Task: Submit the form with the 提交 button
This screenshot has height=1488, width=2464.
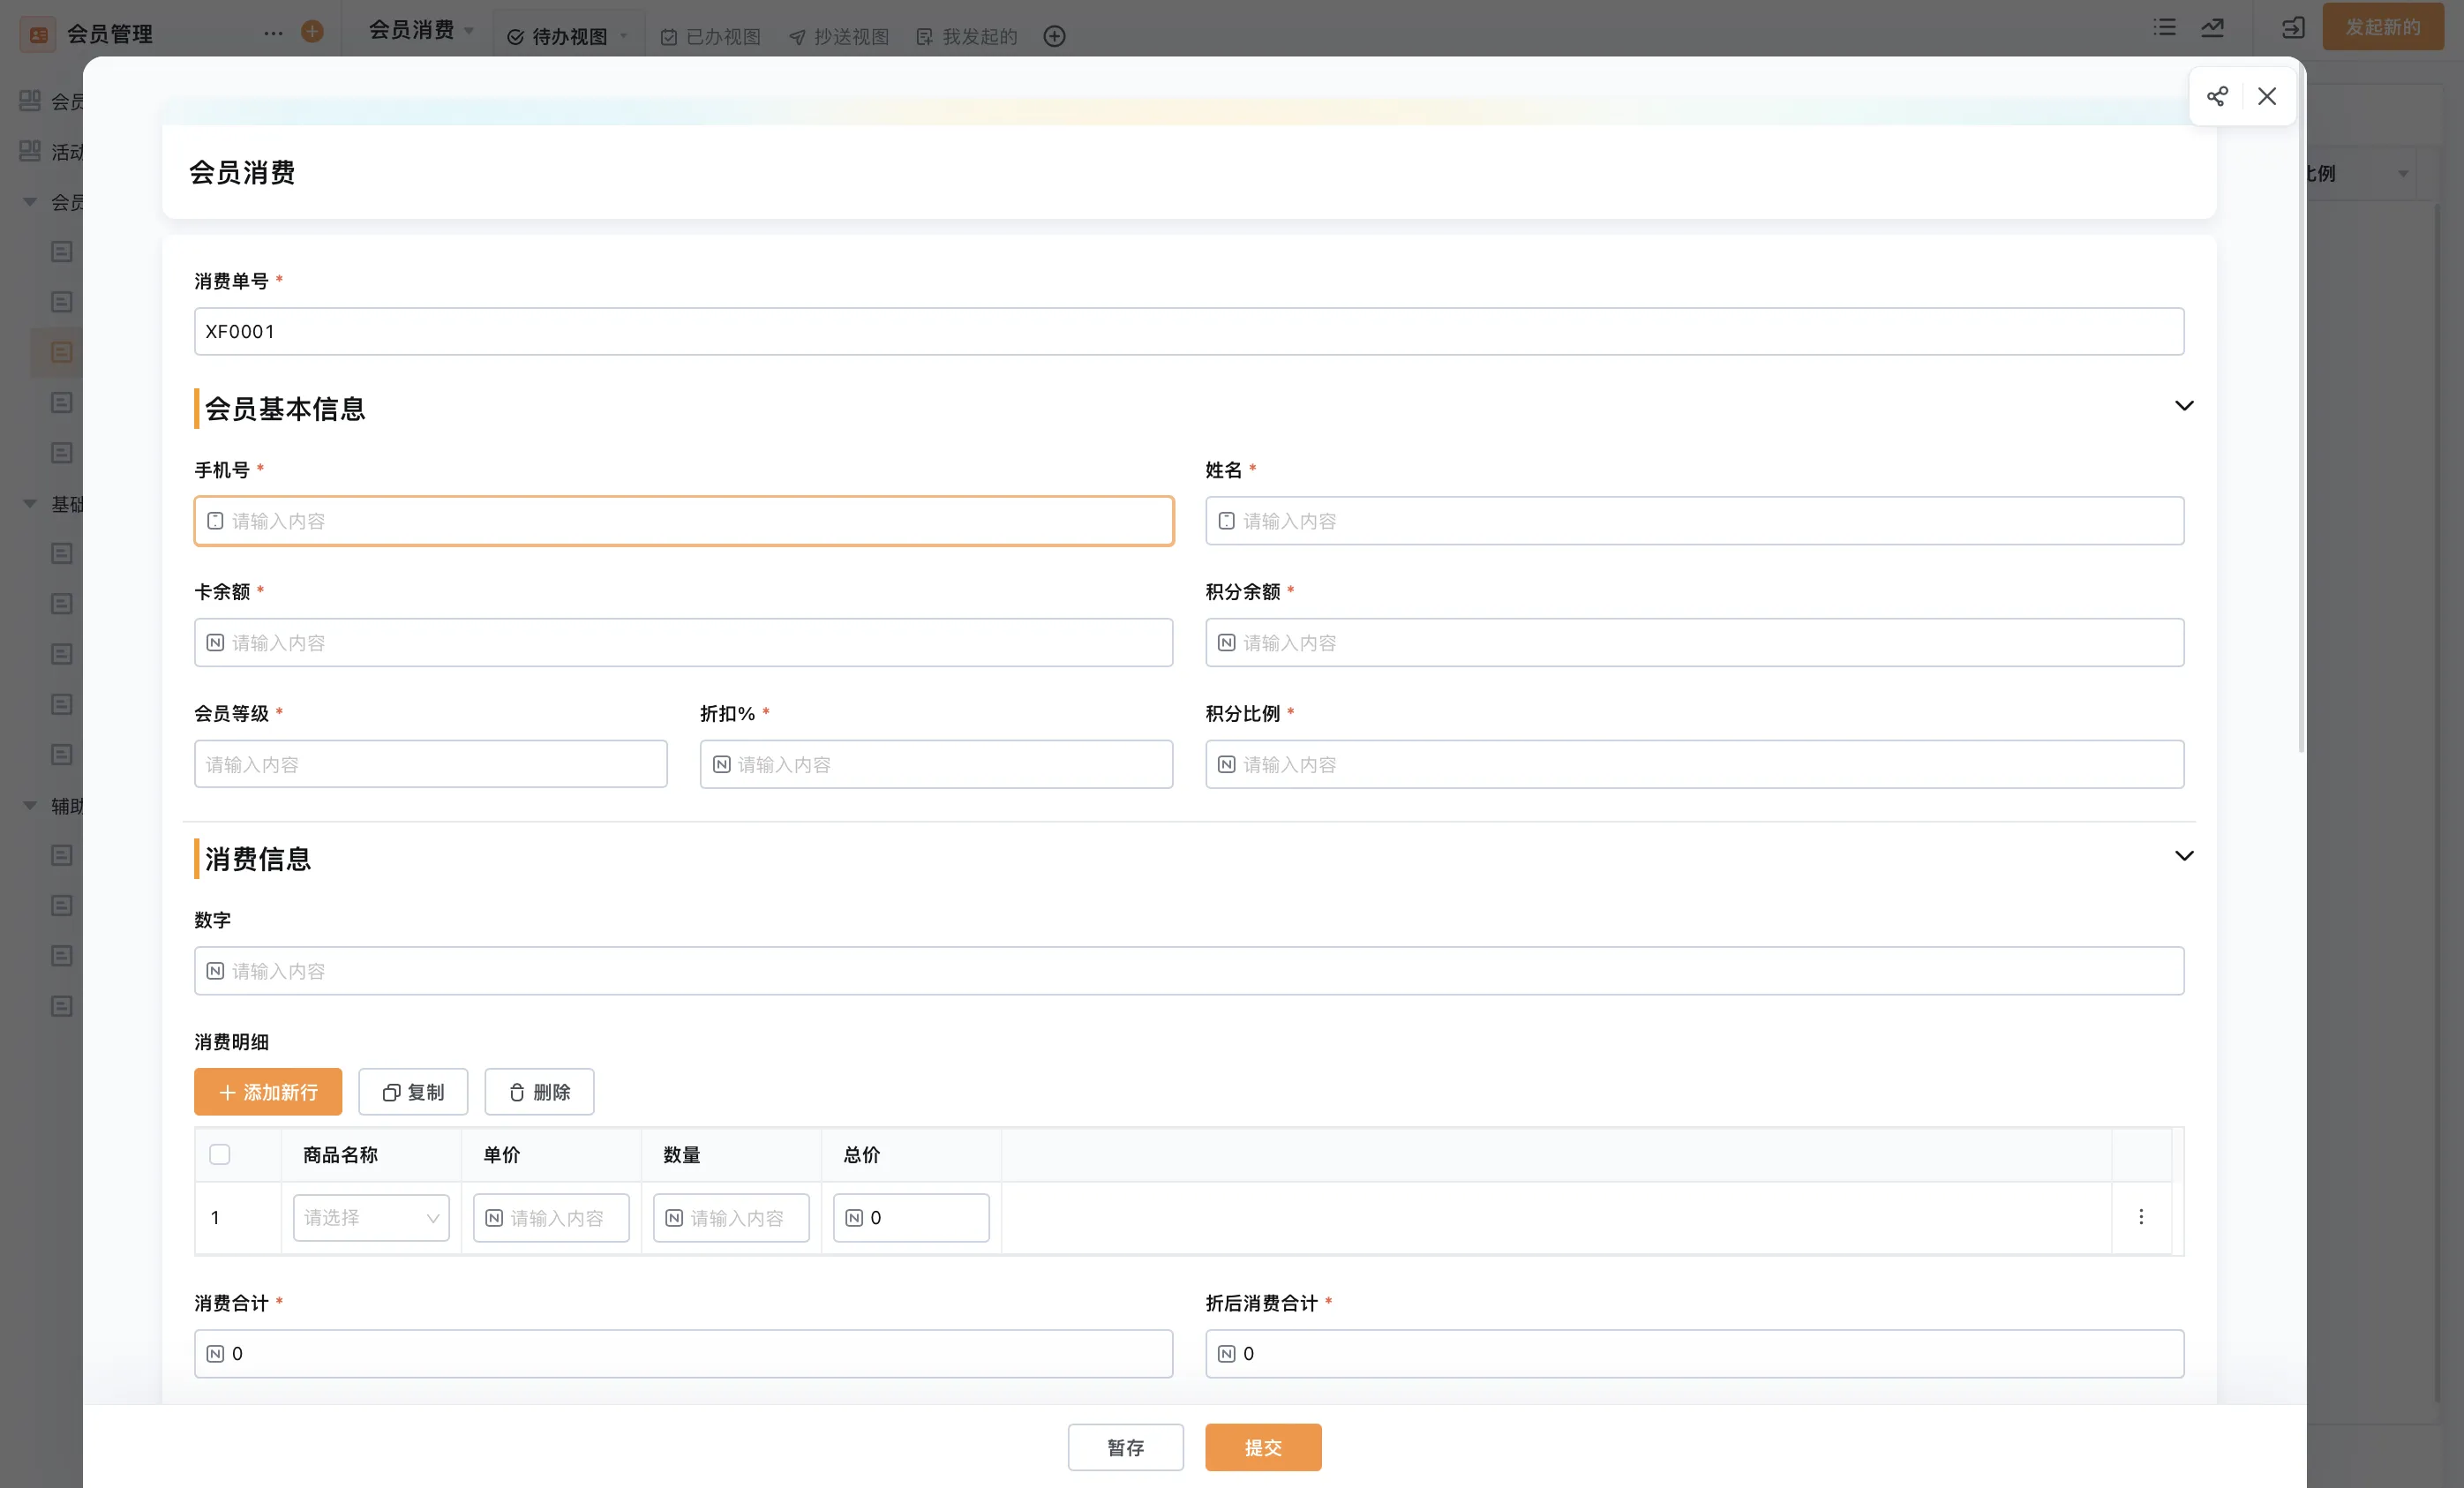Action: (1263, 1448)
